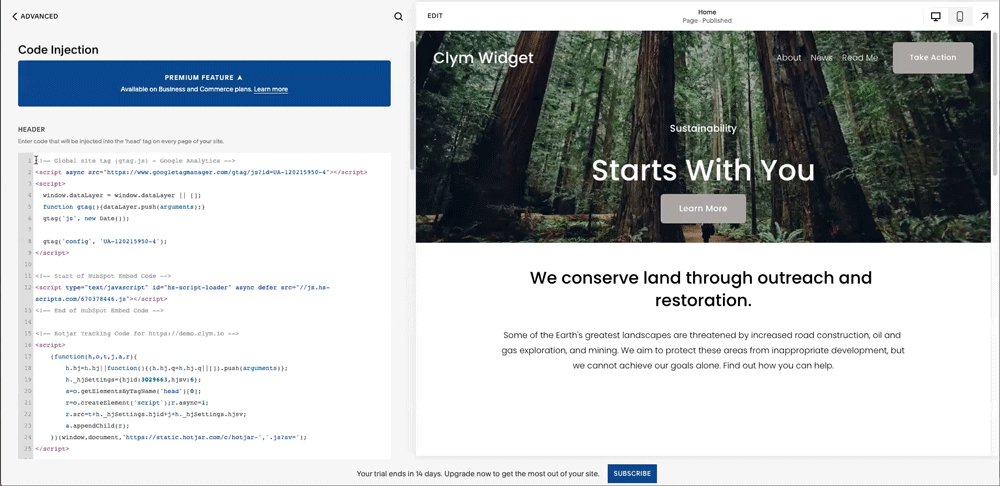The image size is (1000, 486).
Task: Click the preview pane vertical scrollbar
Action: (995, 105)
